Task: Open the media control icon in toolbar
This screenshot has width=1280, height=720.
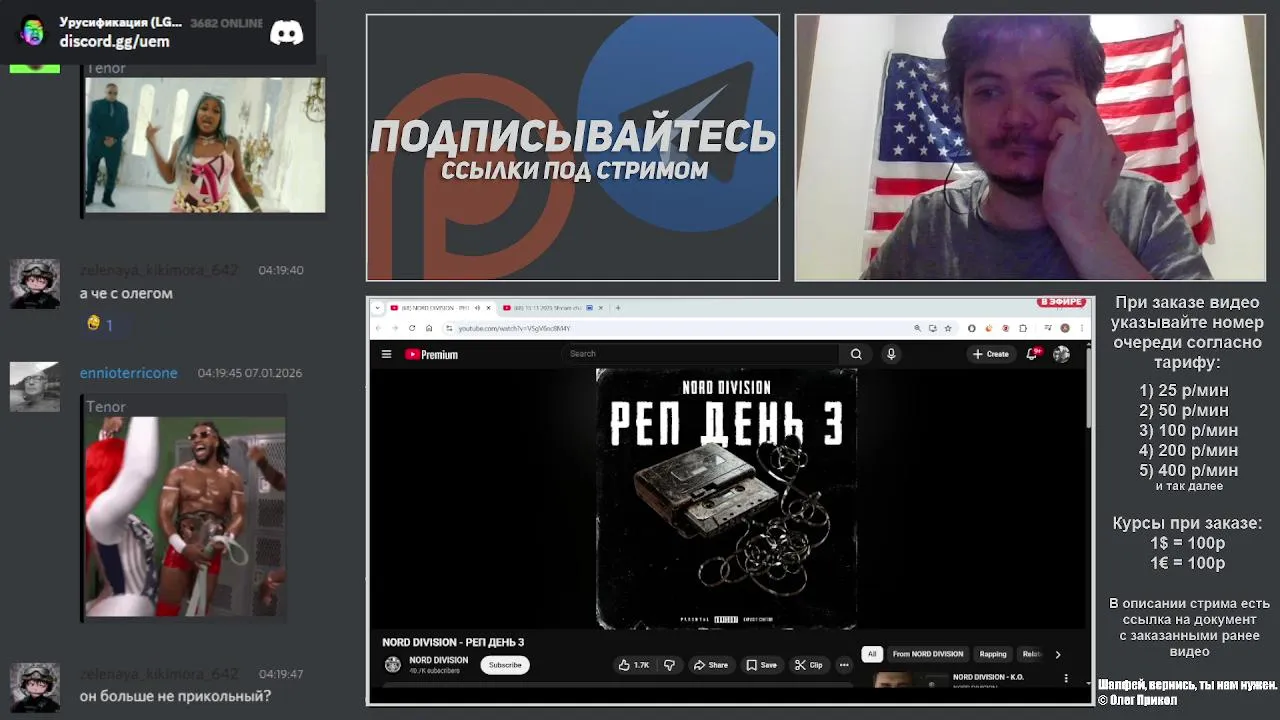Action: (1048, 328)
